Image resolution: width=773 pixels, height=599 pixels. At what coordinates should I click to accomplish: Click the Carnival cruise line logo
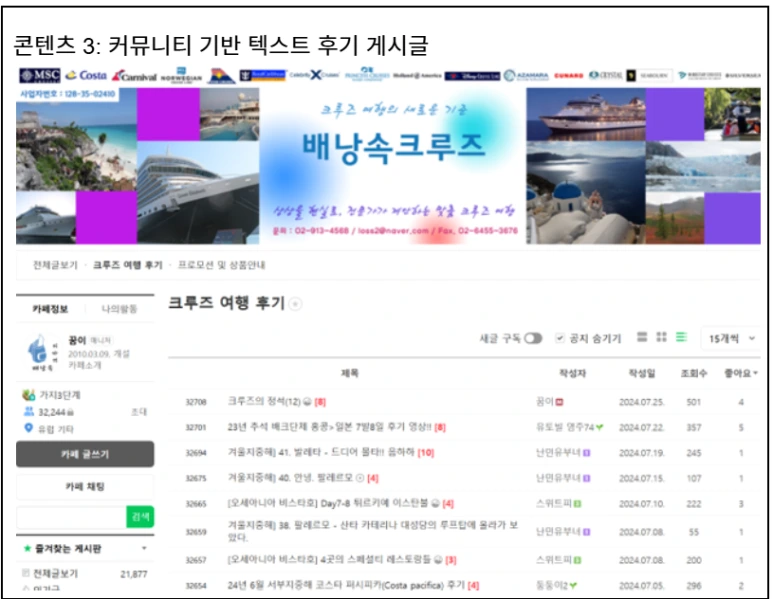(134, 76)
